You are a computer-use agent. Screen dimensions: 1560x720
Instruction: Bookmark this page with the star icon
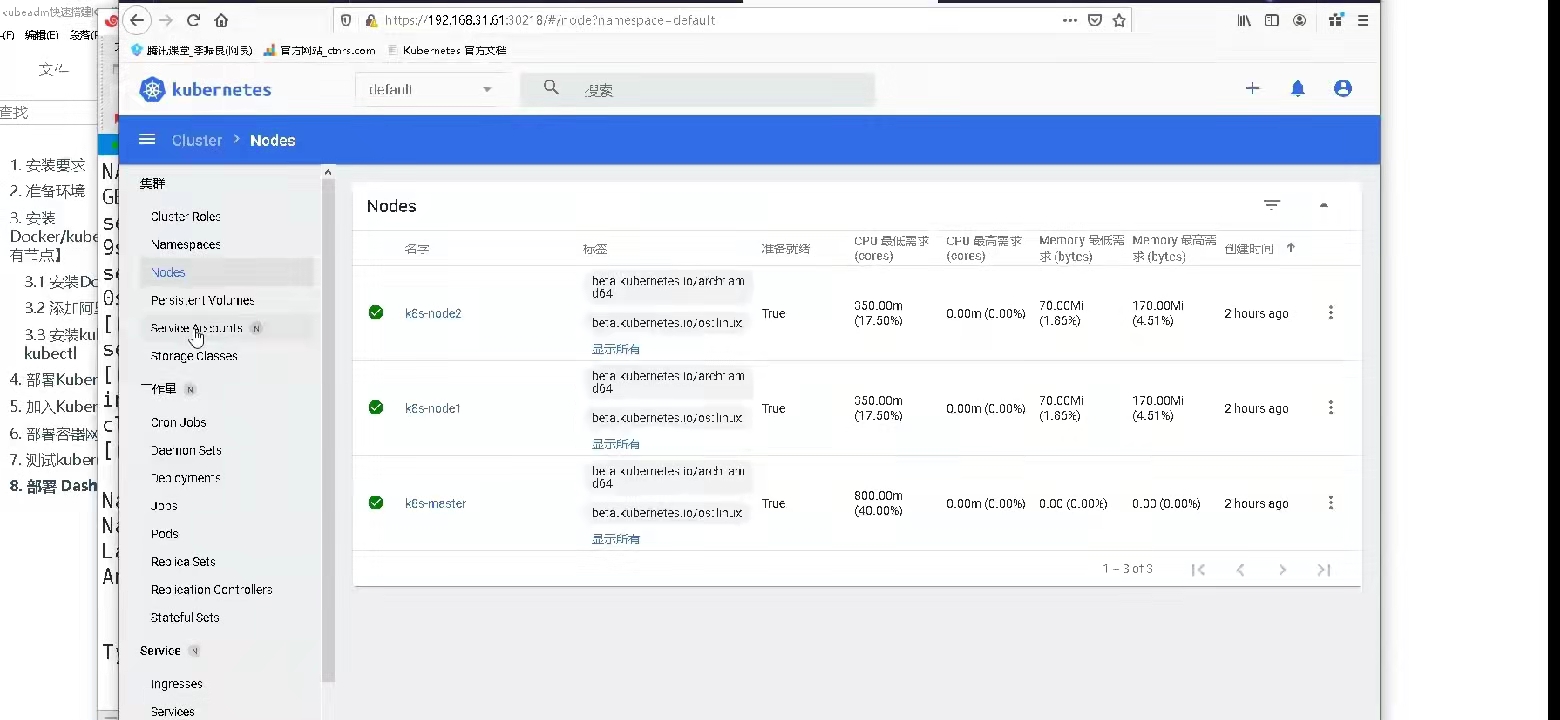(x=1119, y=20)
